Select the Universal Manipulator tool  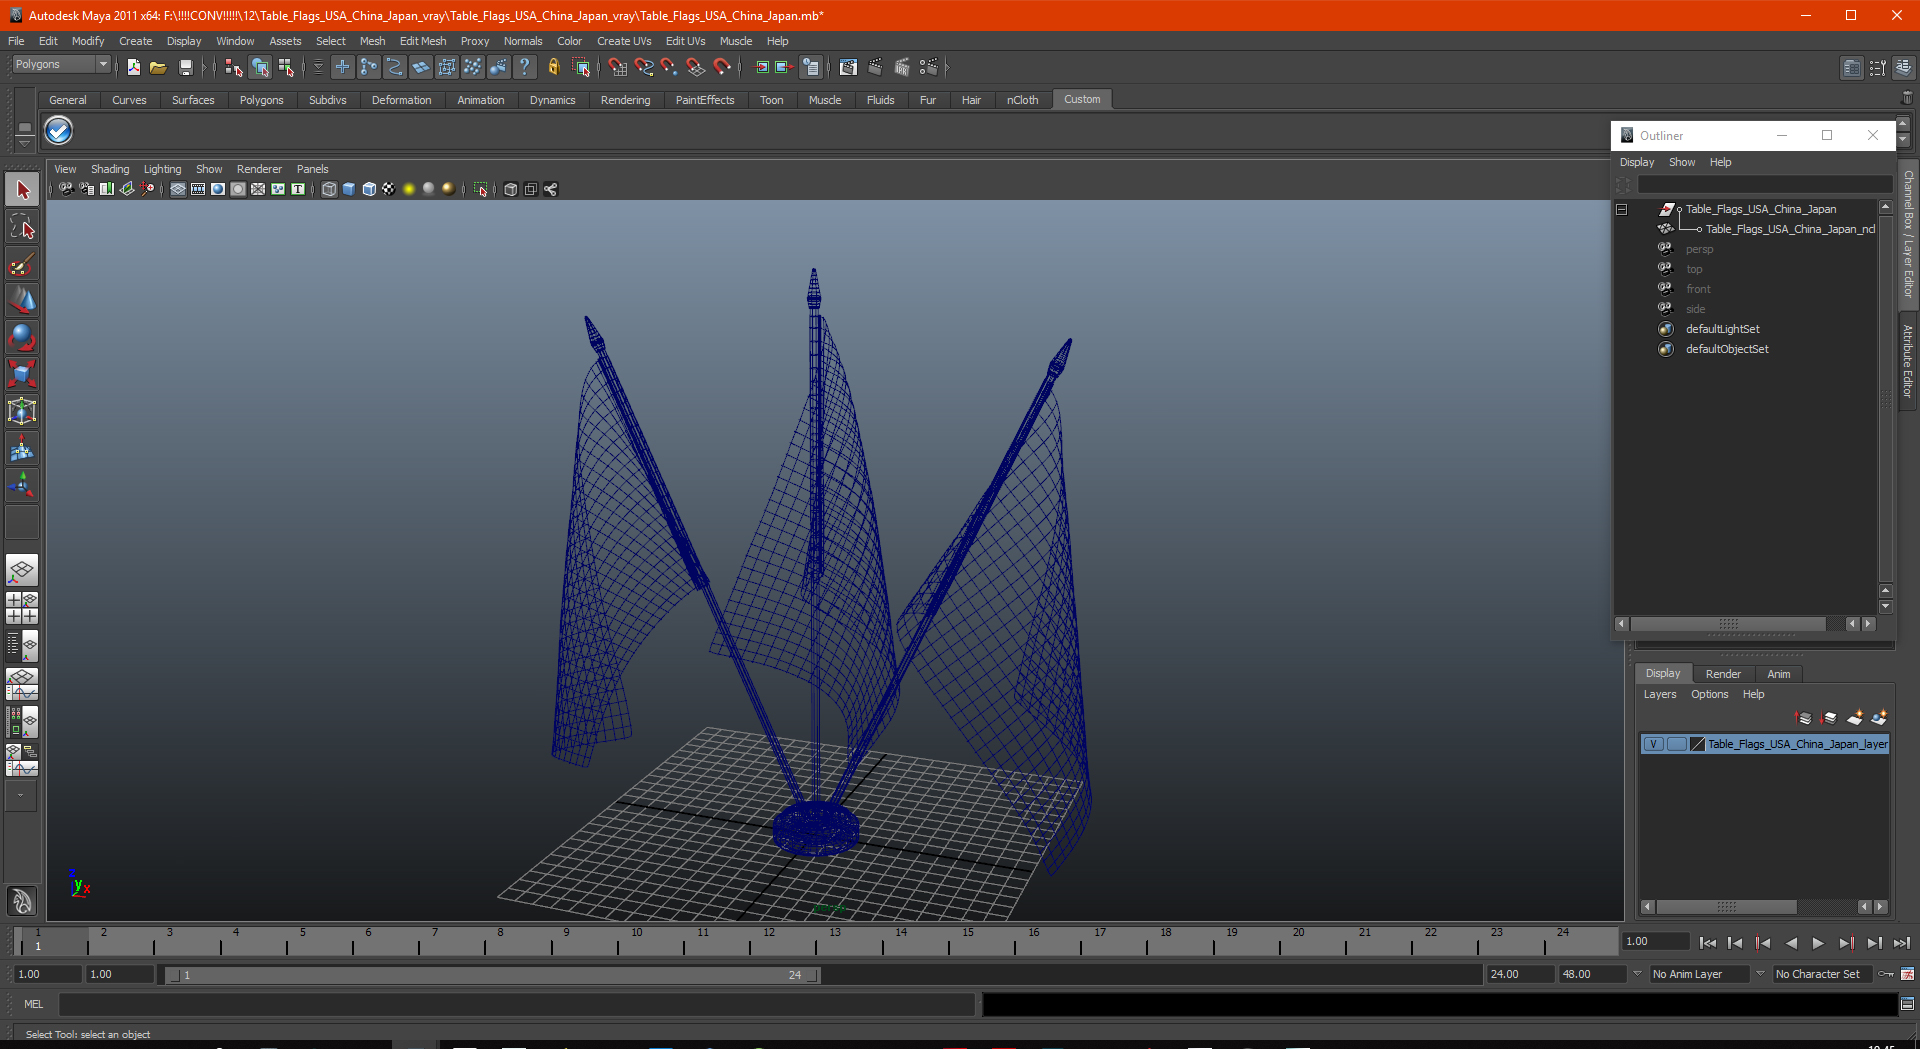coord(22,412)
